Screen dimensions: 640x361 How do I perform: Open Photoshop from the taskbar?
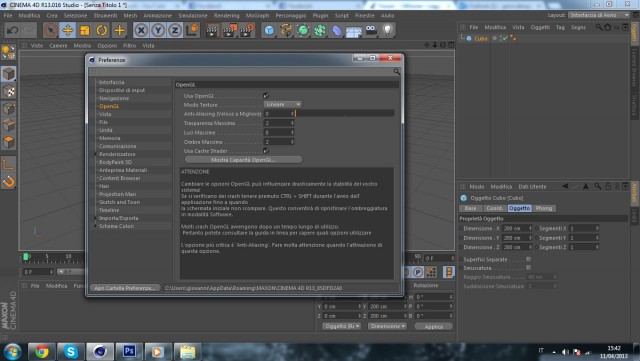pyautogui.click(x=129, y=351)
